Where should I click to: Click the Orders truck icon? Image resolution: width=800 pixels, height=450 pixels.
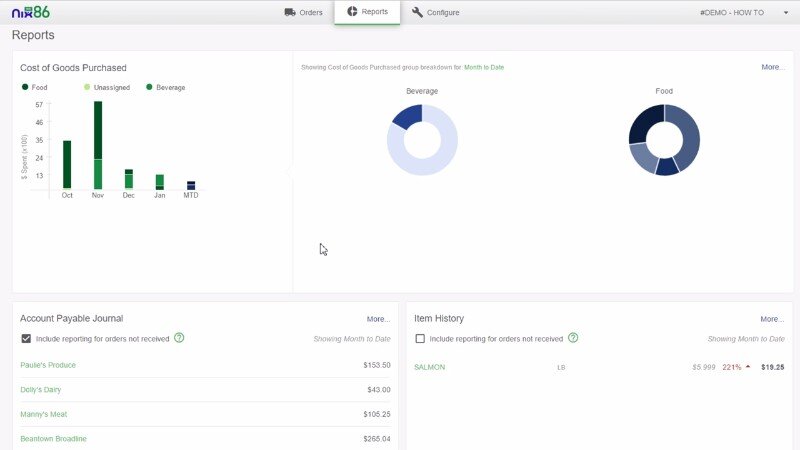point(290,12)
